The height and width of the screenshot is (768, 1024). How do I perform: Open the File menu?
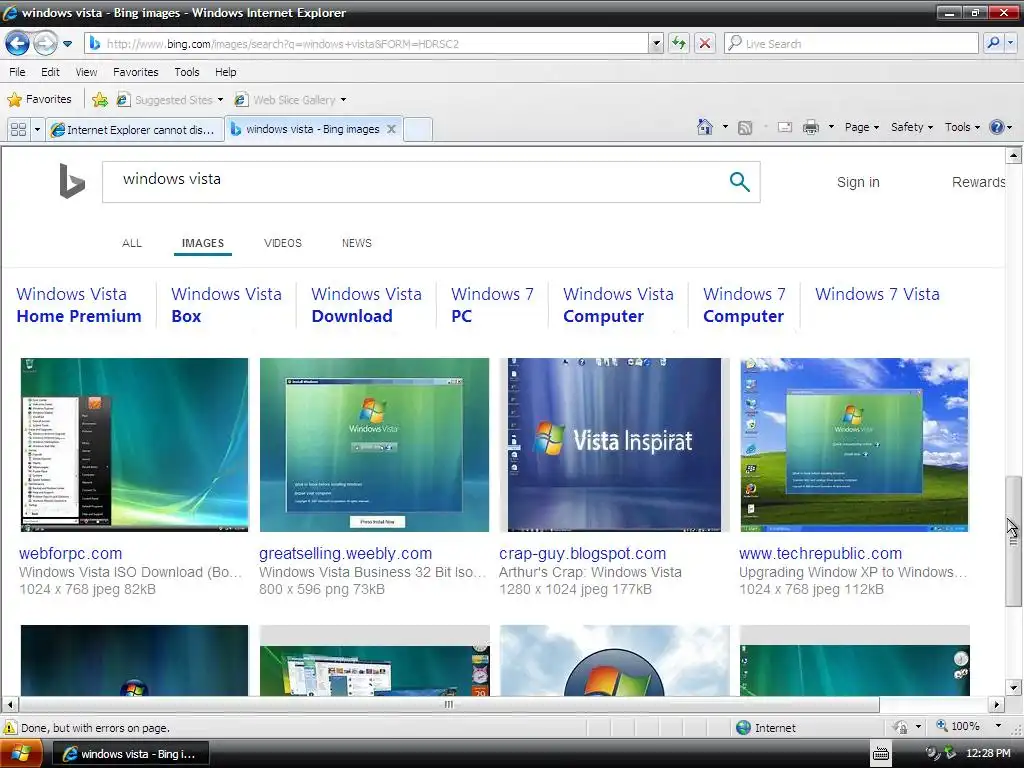(x=18, y=72)
